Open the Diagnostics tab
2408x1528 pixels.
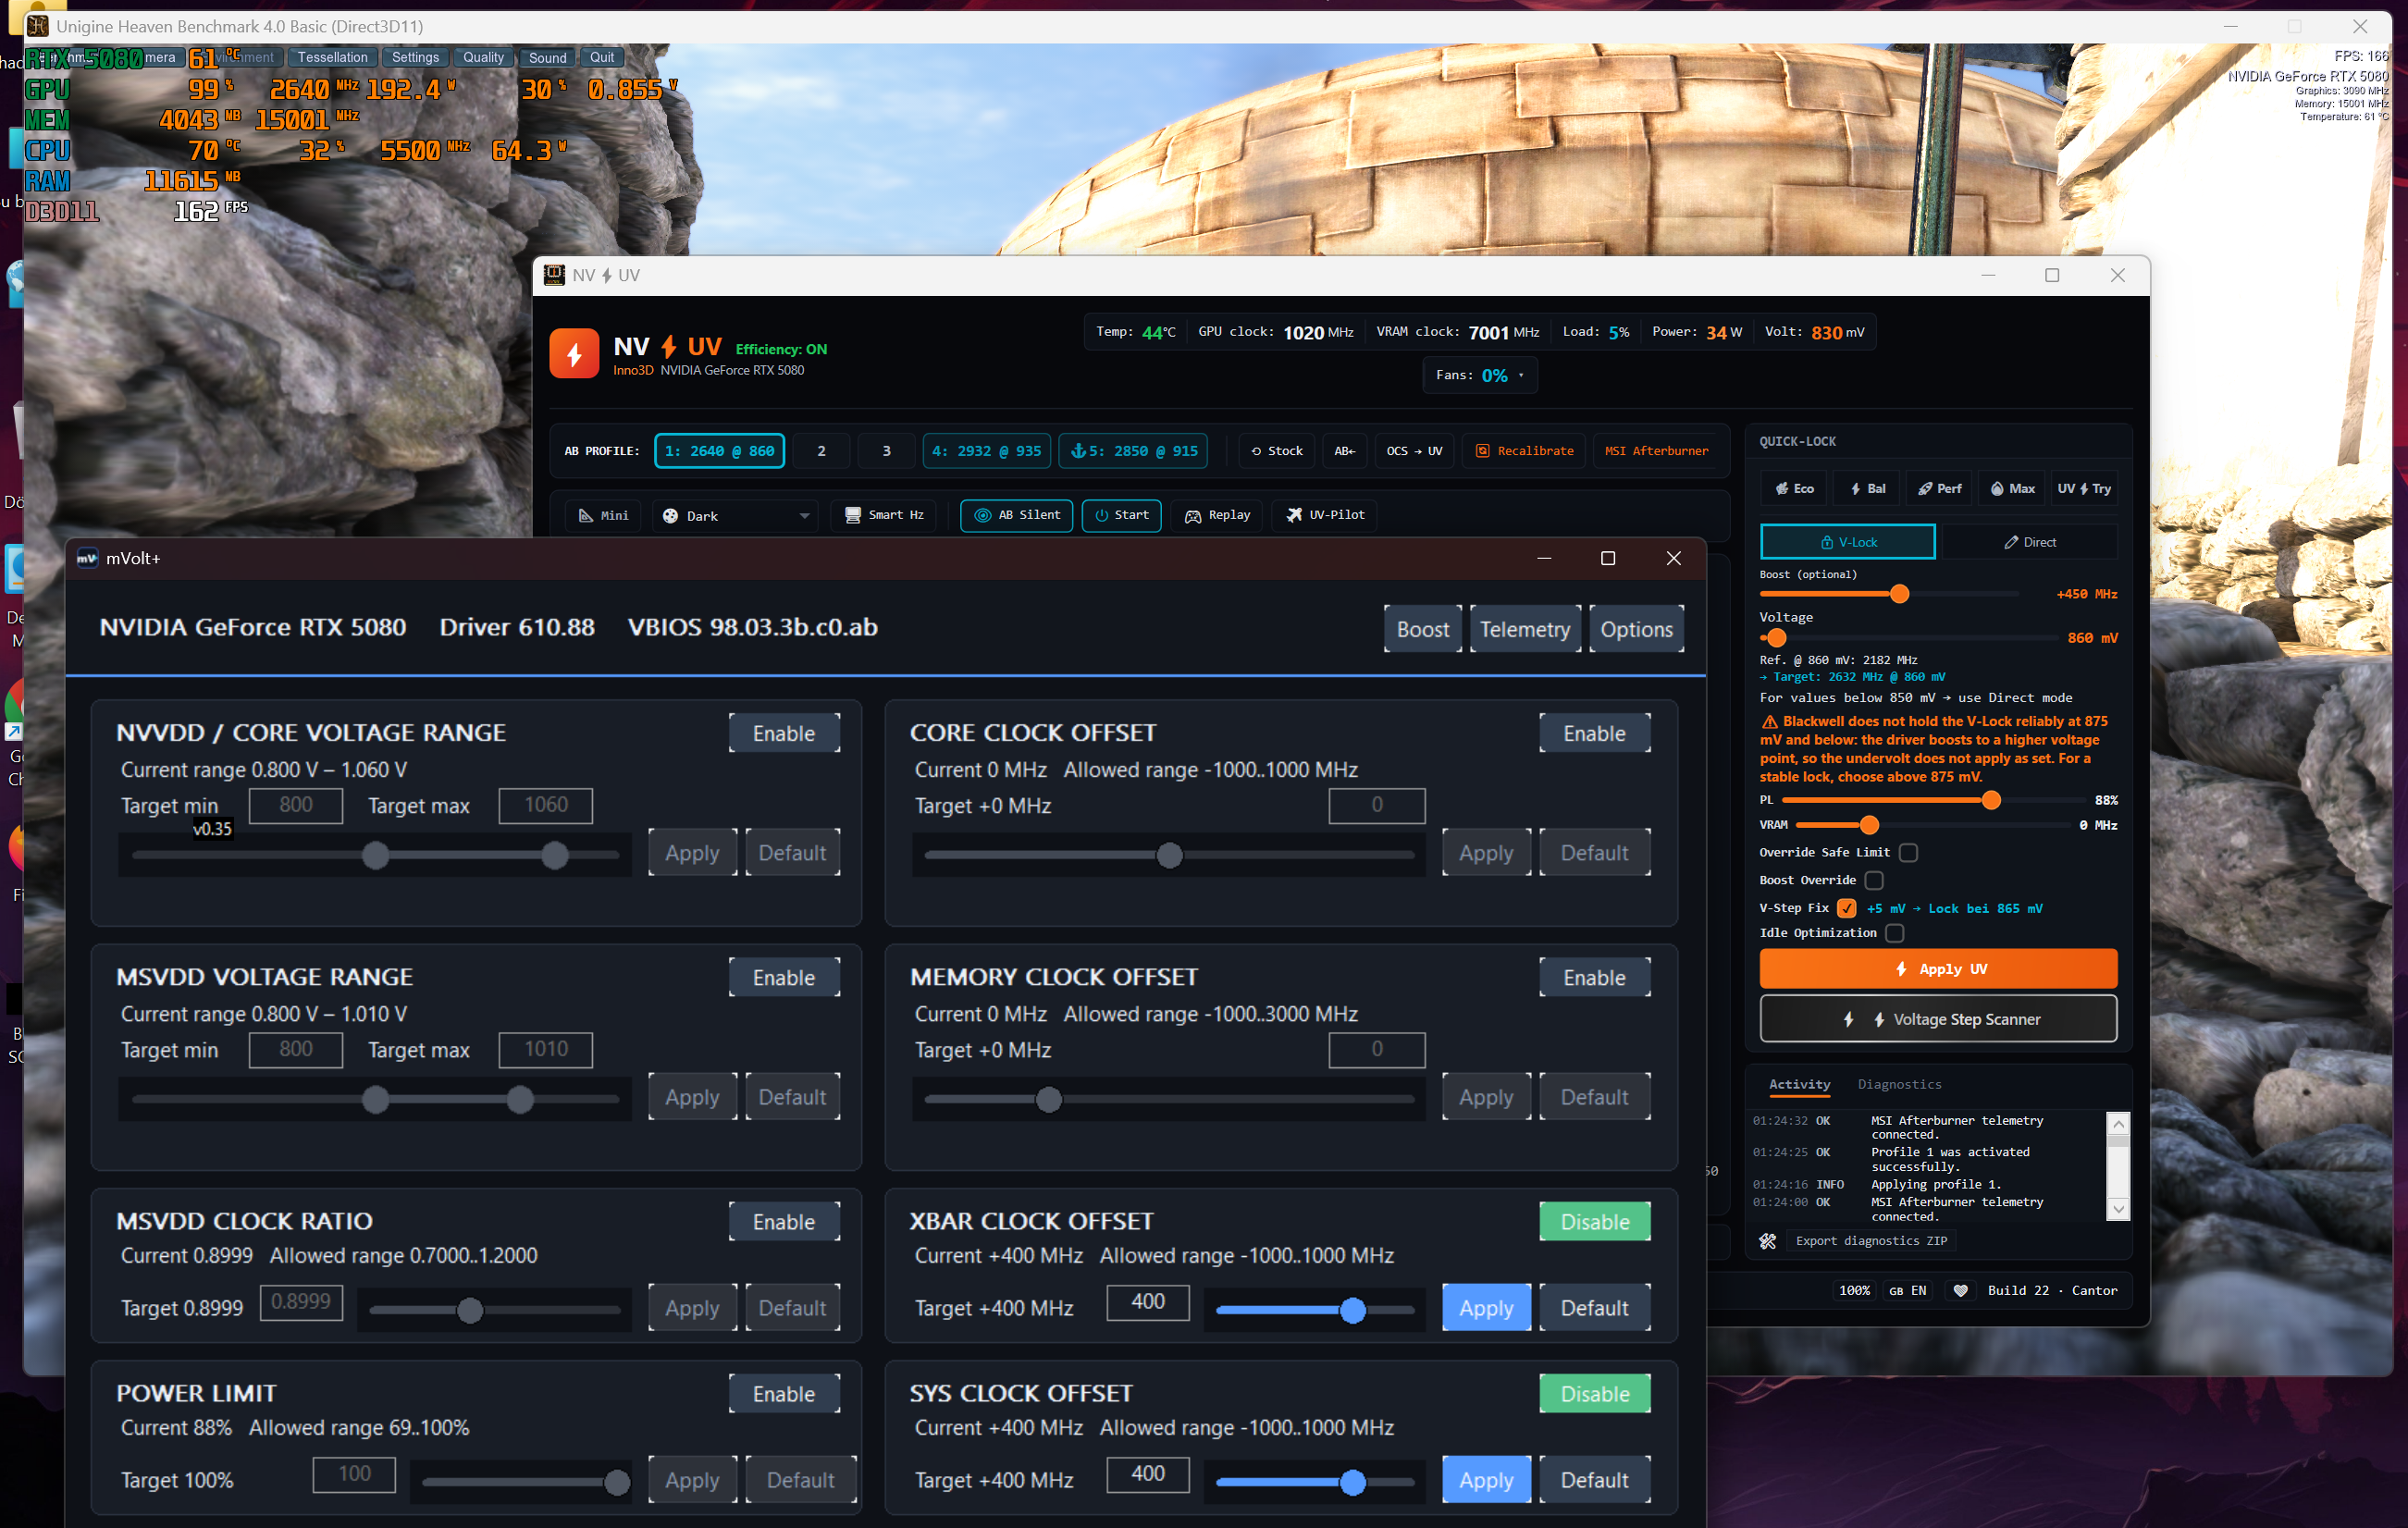(1899, 1085)
